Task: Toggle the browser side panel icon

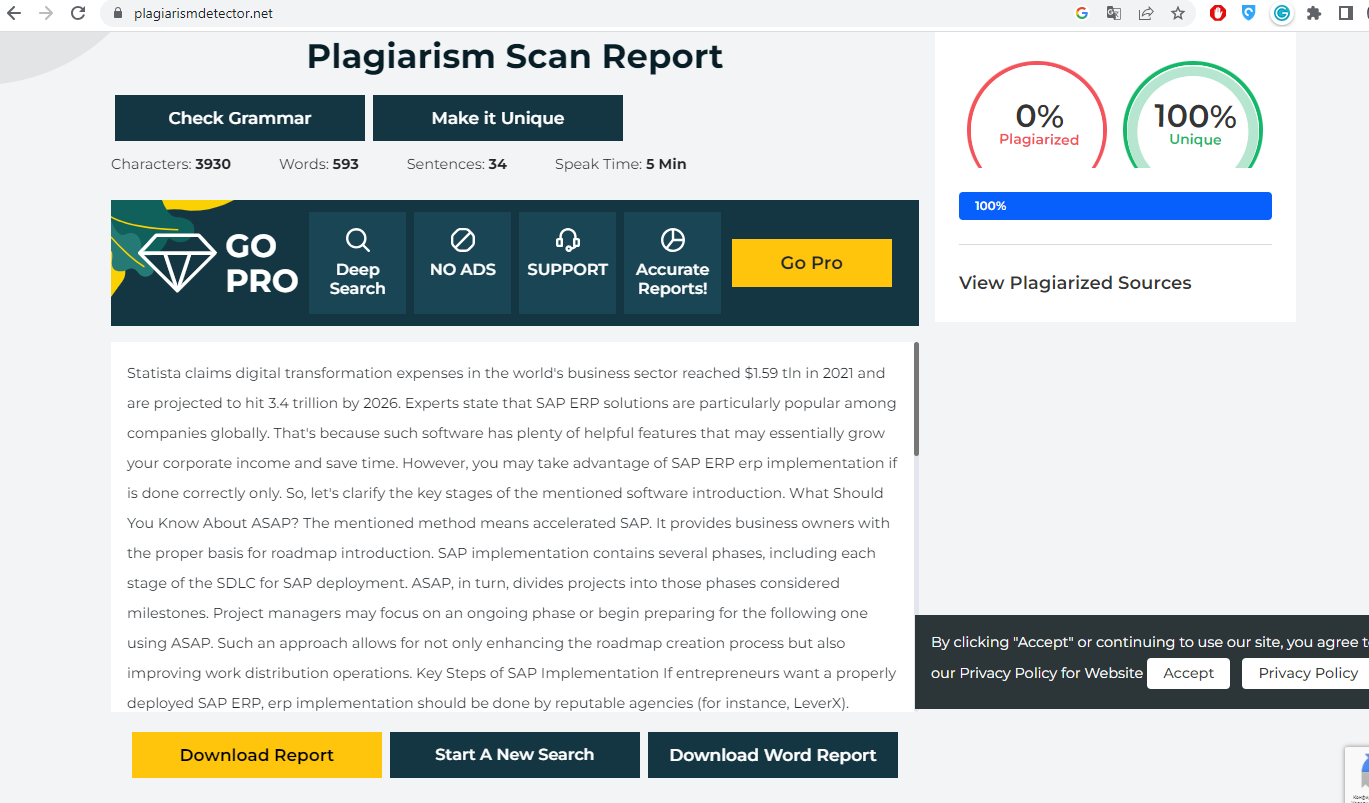Action: (x=1346, y=13)
